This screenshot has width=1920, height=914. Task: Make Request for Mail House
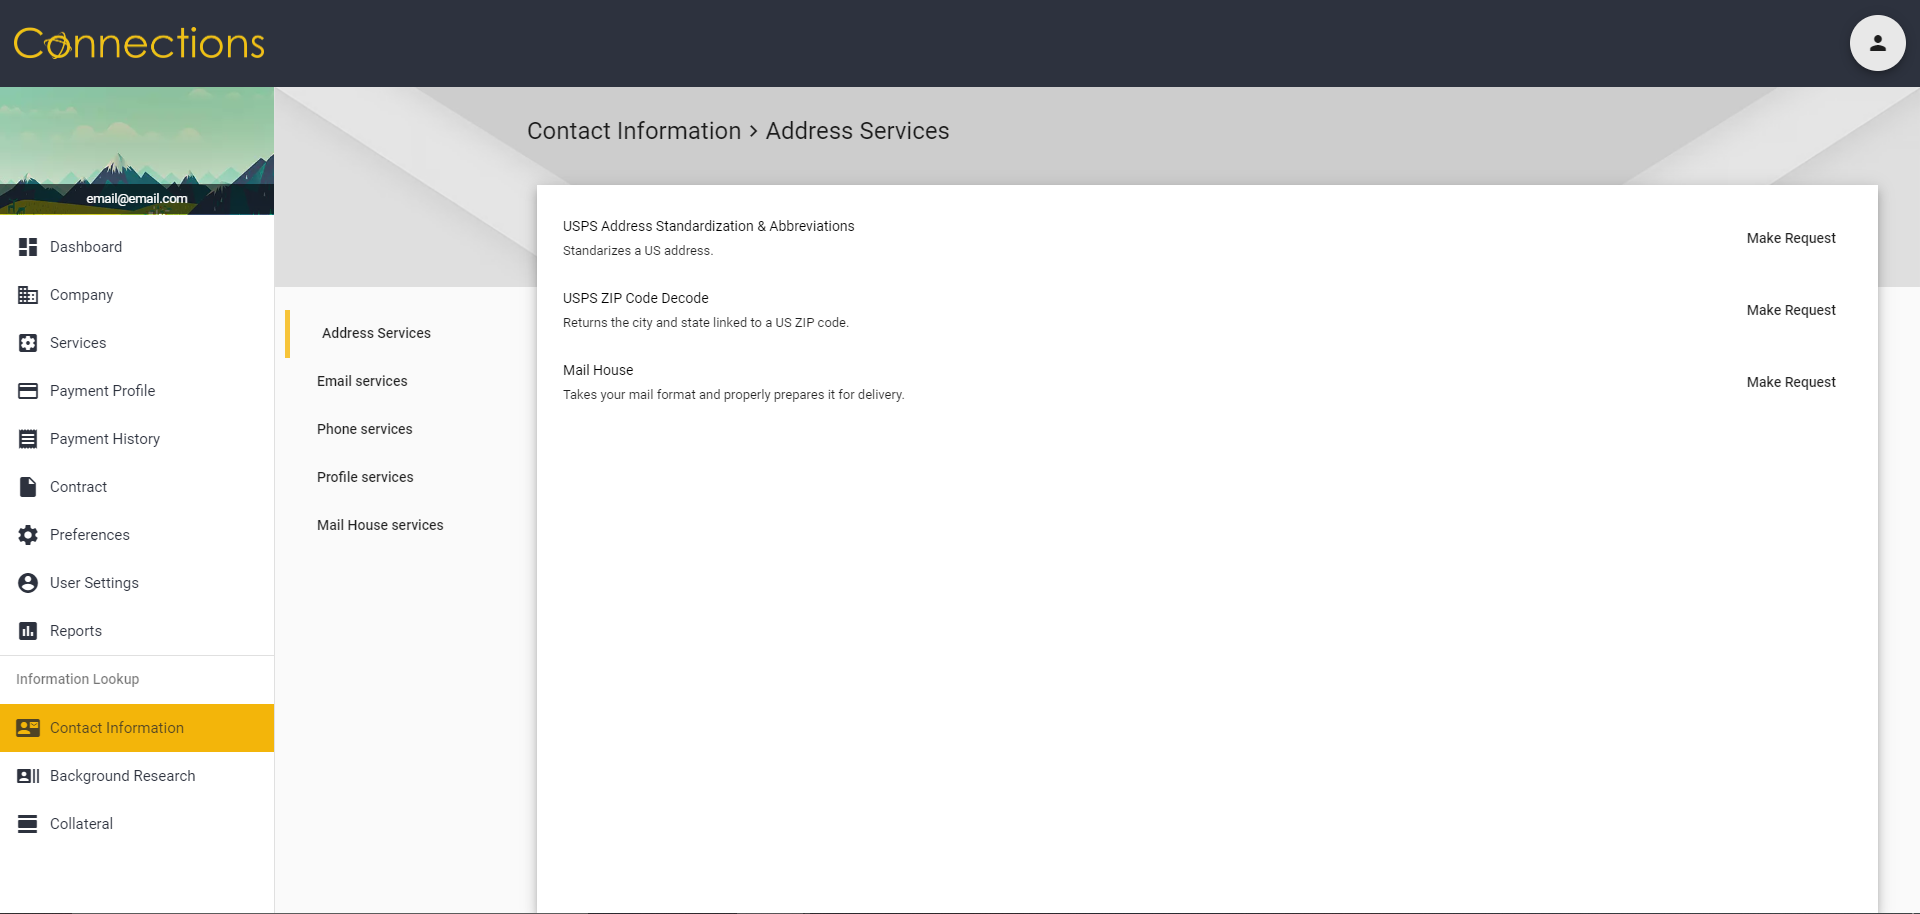coord(1791,382)
